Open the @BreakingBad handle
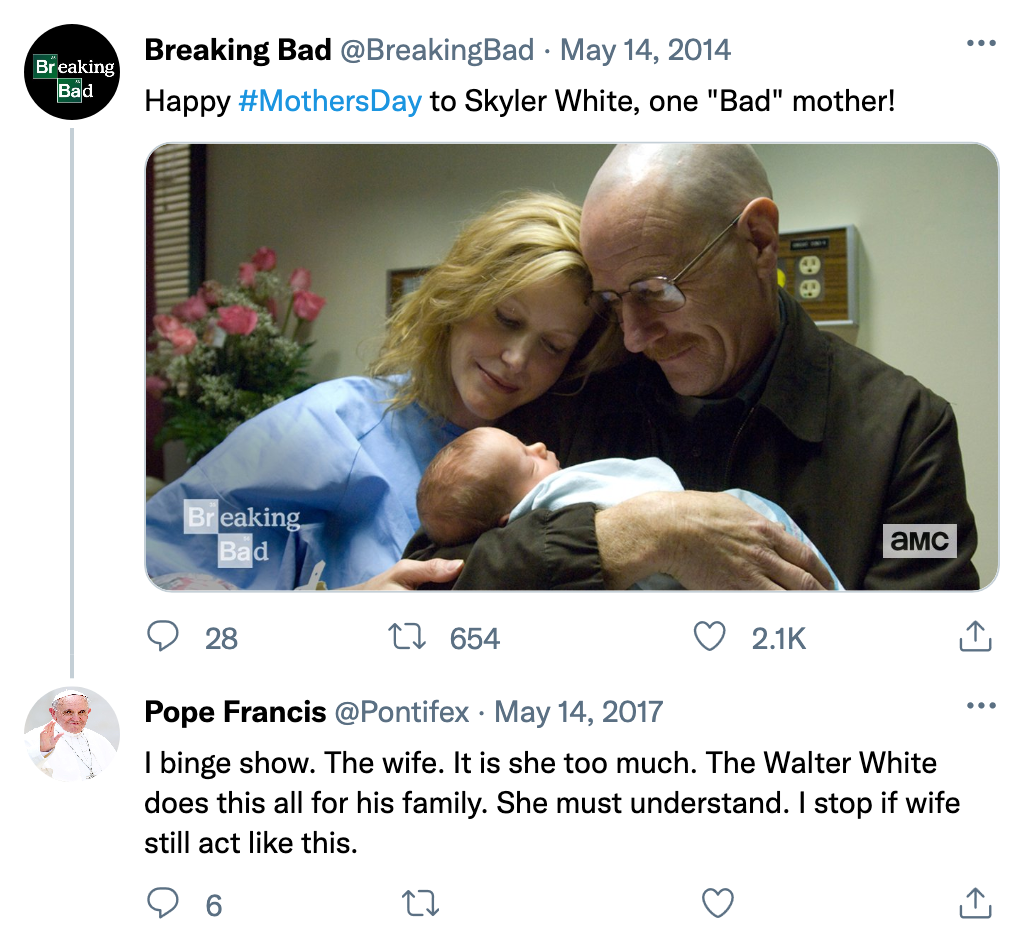This screenshot has height=946, width=1024. (437, 49)
